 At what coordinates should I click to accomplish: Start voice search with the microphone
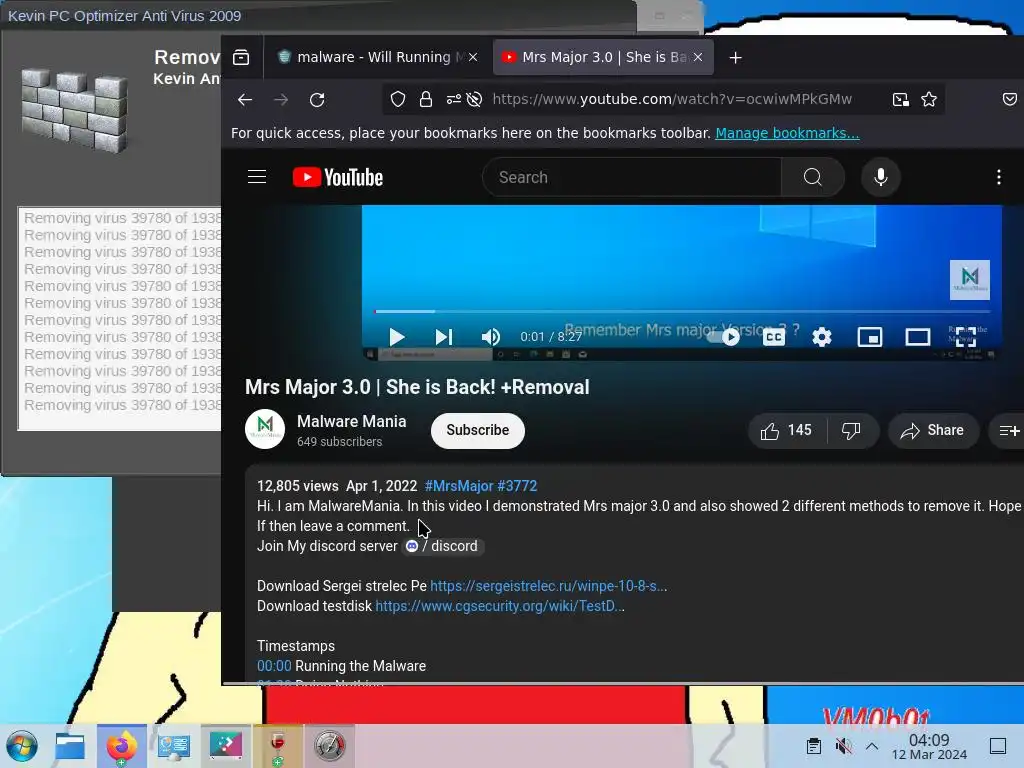[x=880, y=177]
